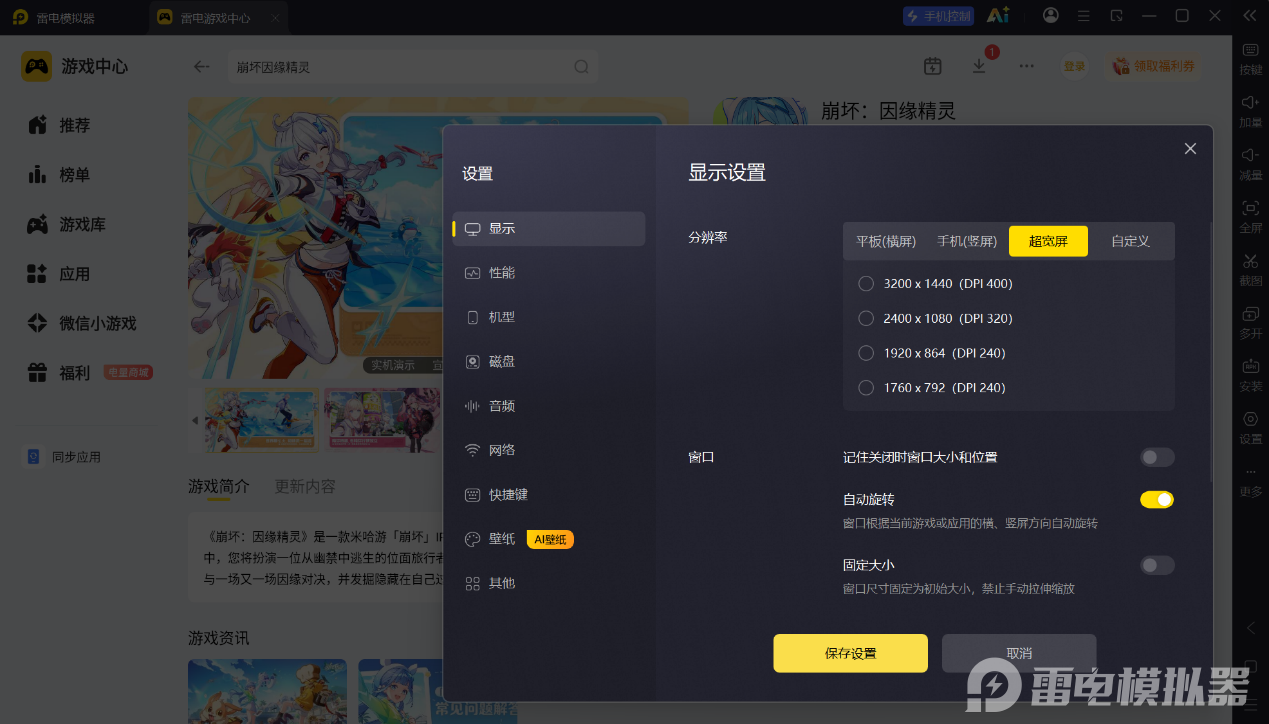The height and width of the screenshot is (724, 1269).
Task: Select the 雷电游戏中心 window tab
Action: [x=217, y=18]
